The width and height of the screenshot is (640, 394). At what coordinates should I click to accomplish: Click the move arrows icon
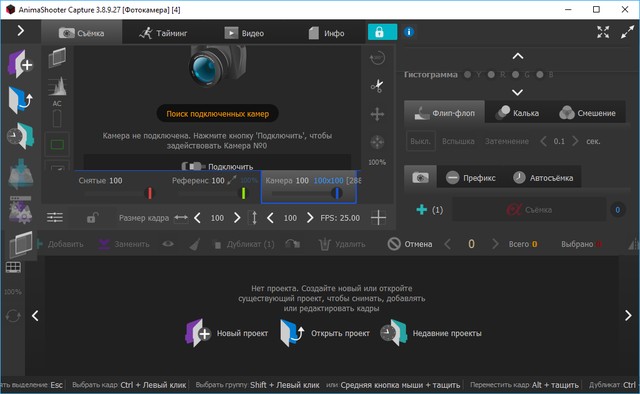[x=377, y=114]
